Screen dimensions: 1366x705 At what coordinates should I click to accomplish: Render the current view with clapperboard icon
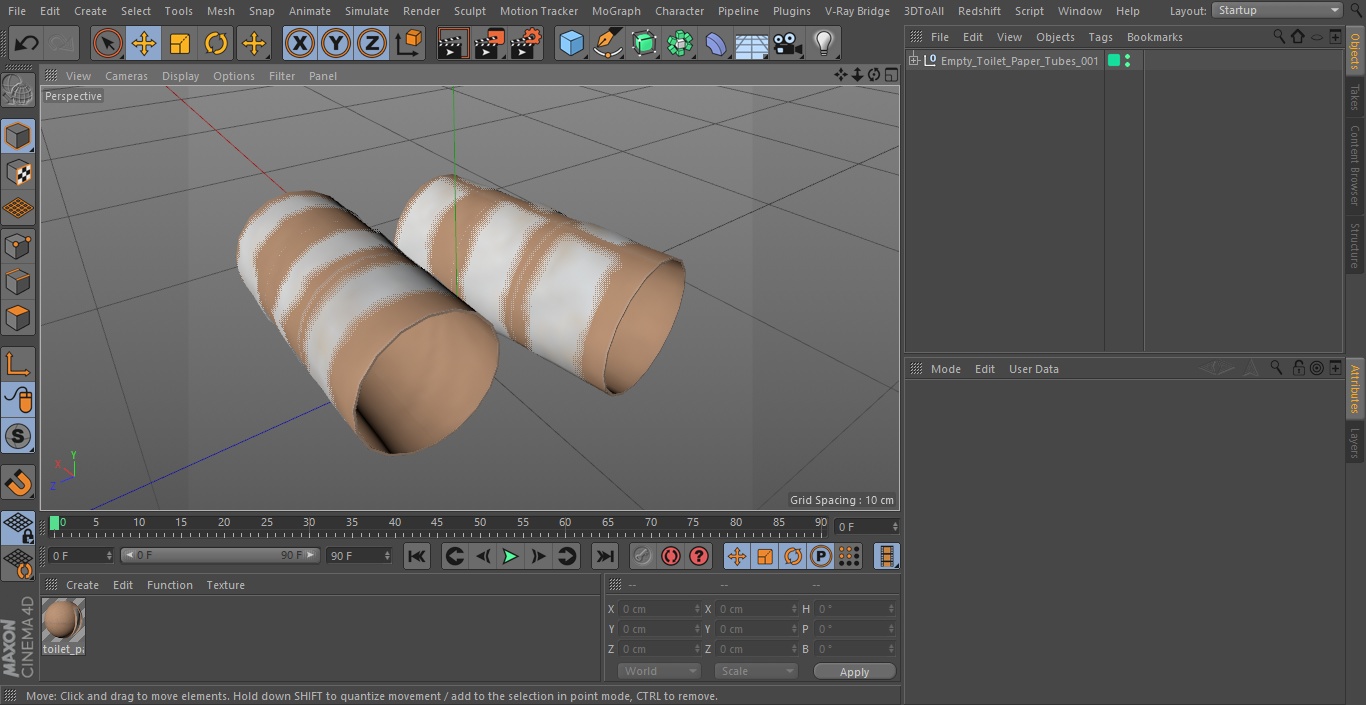click(x=453, y=43)
